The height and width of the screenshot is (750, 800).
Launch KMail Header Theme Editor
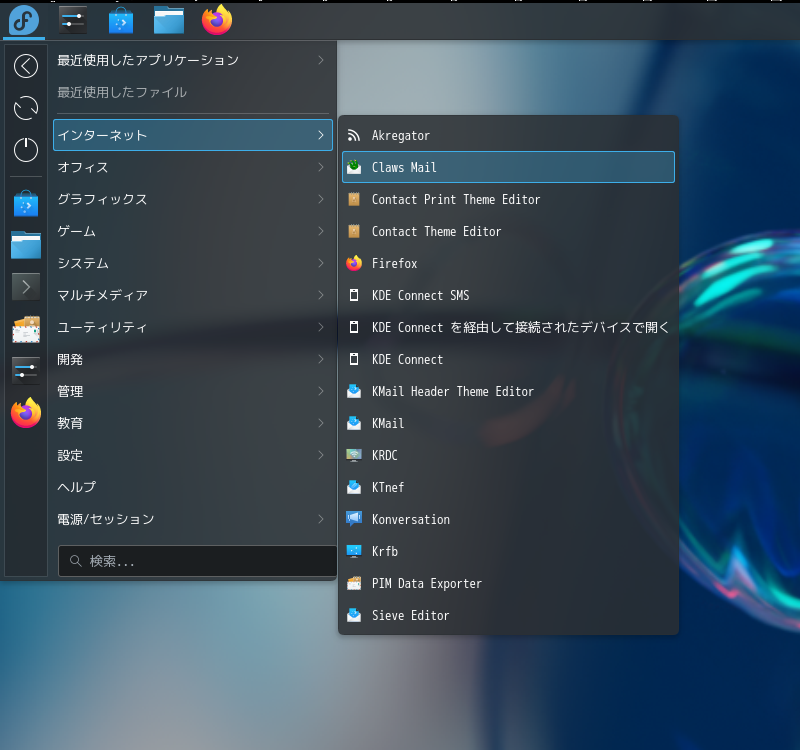pyautogui.click(x=508, y=391)
